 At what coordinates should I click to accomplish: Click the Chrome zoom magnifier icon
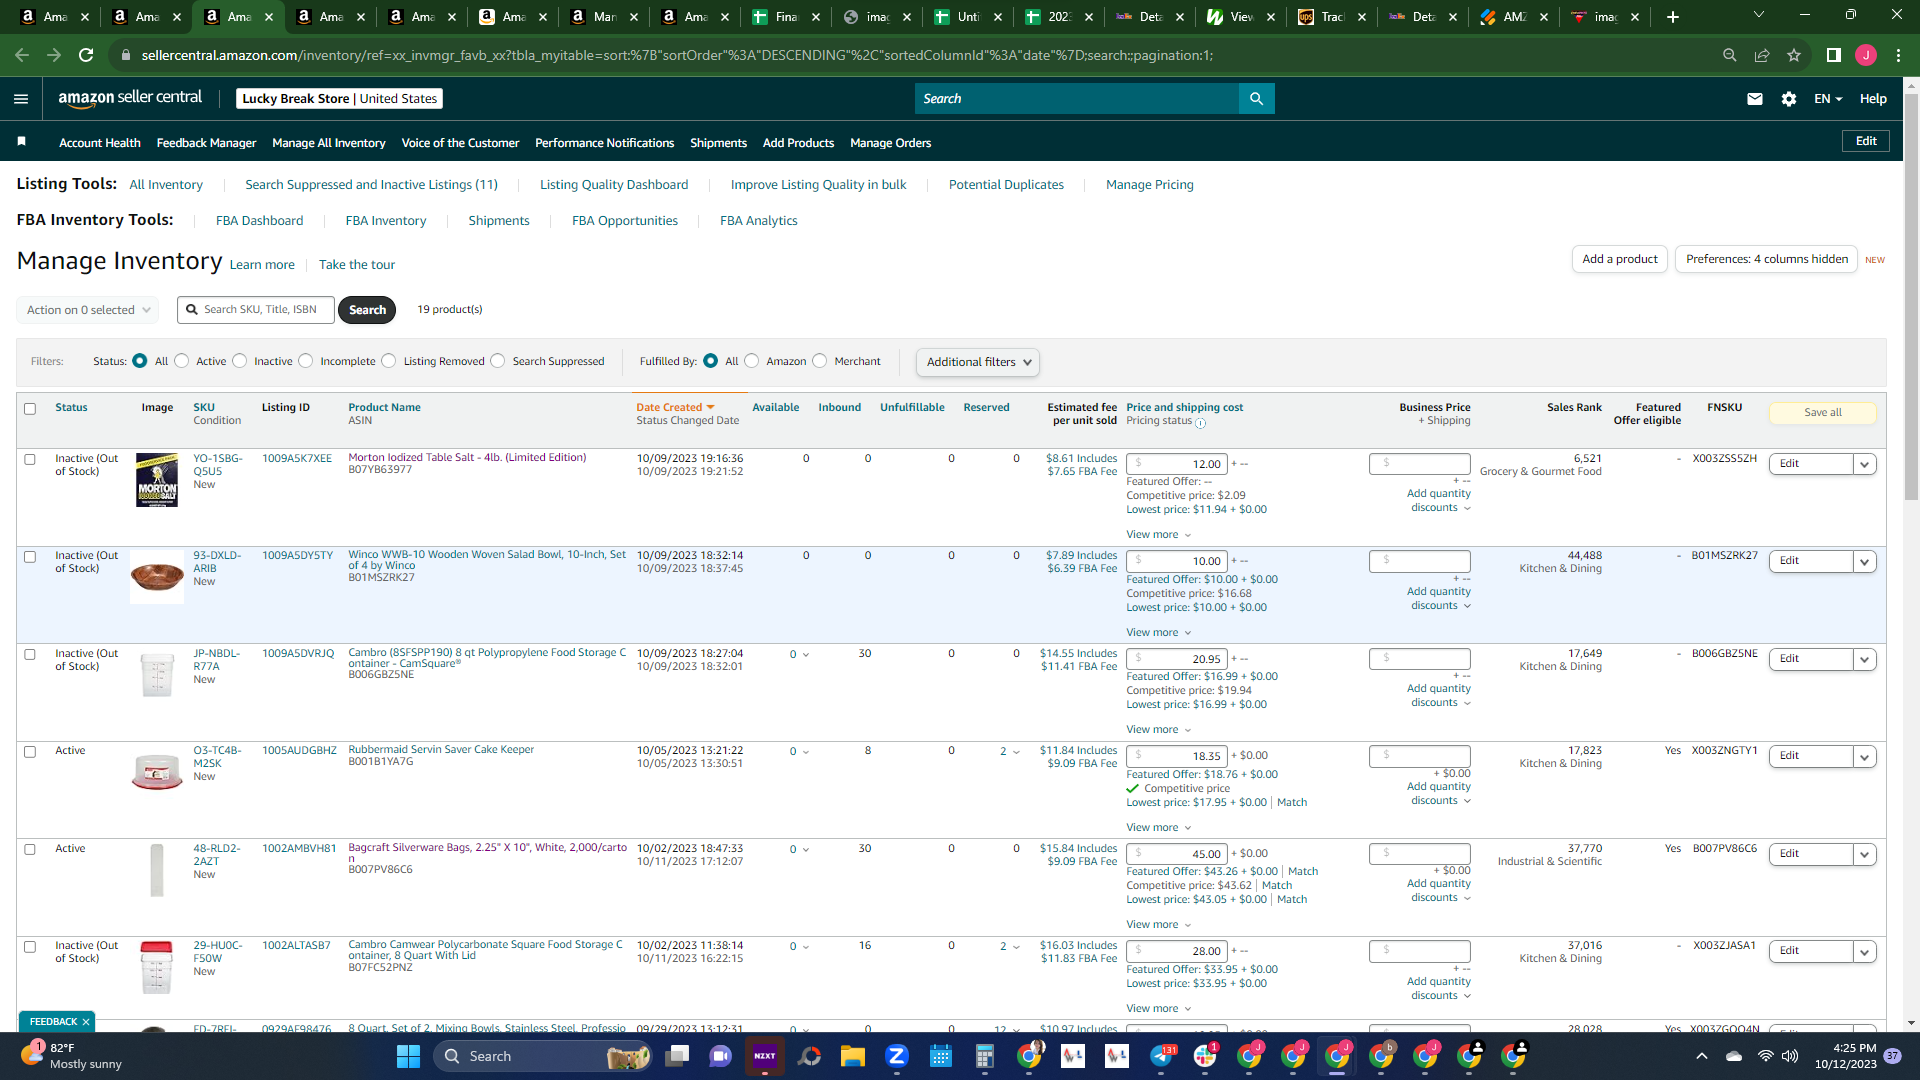pyautogui.click(x=1730, y=55)
